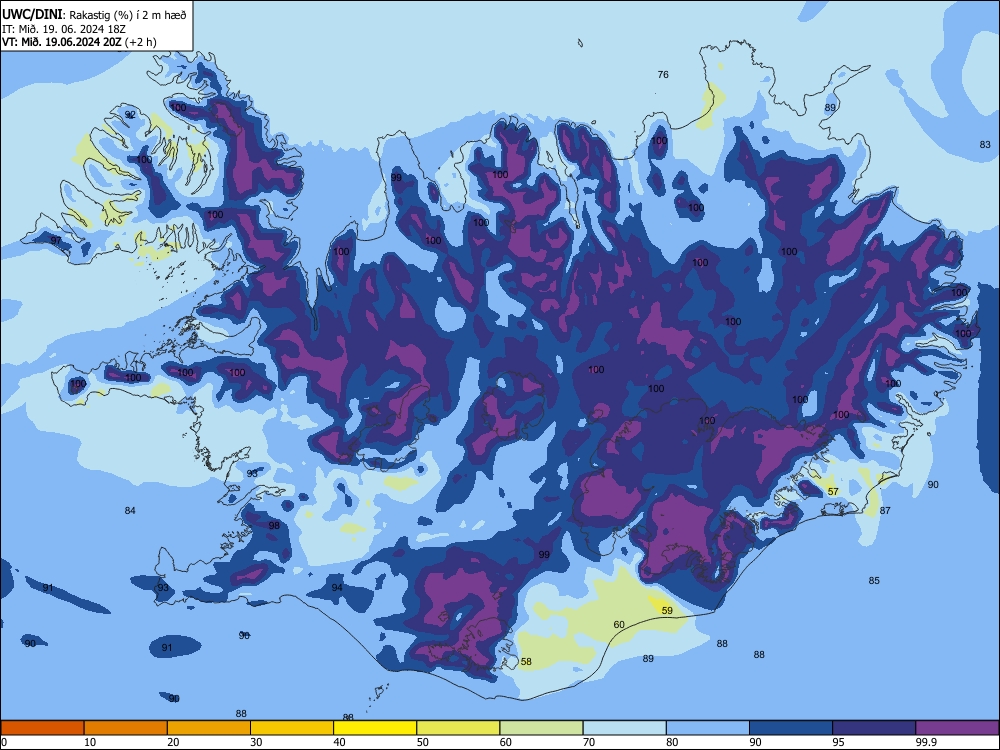Select the value 84 over the western sea
This screenshot has width=1000, height=750.
[x=130, y=510]
